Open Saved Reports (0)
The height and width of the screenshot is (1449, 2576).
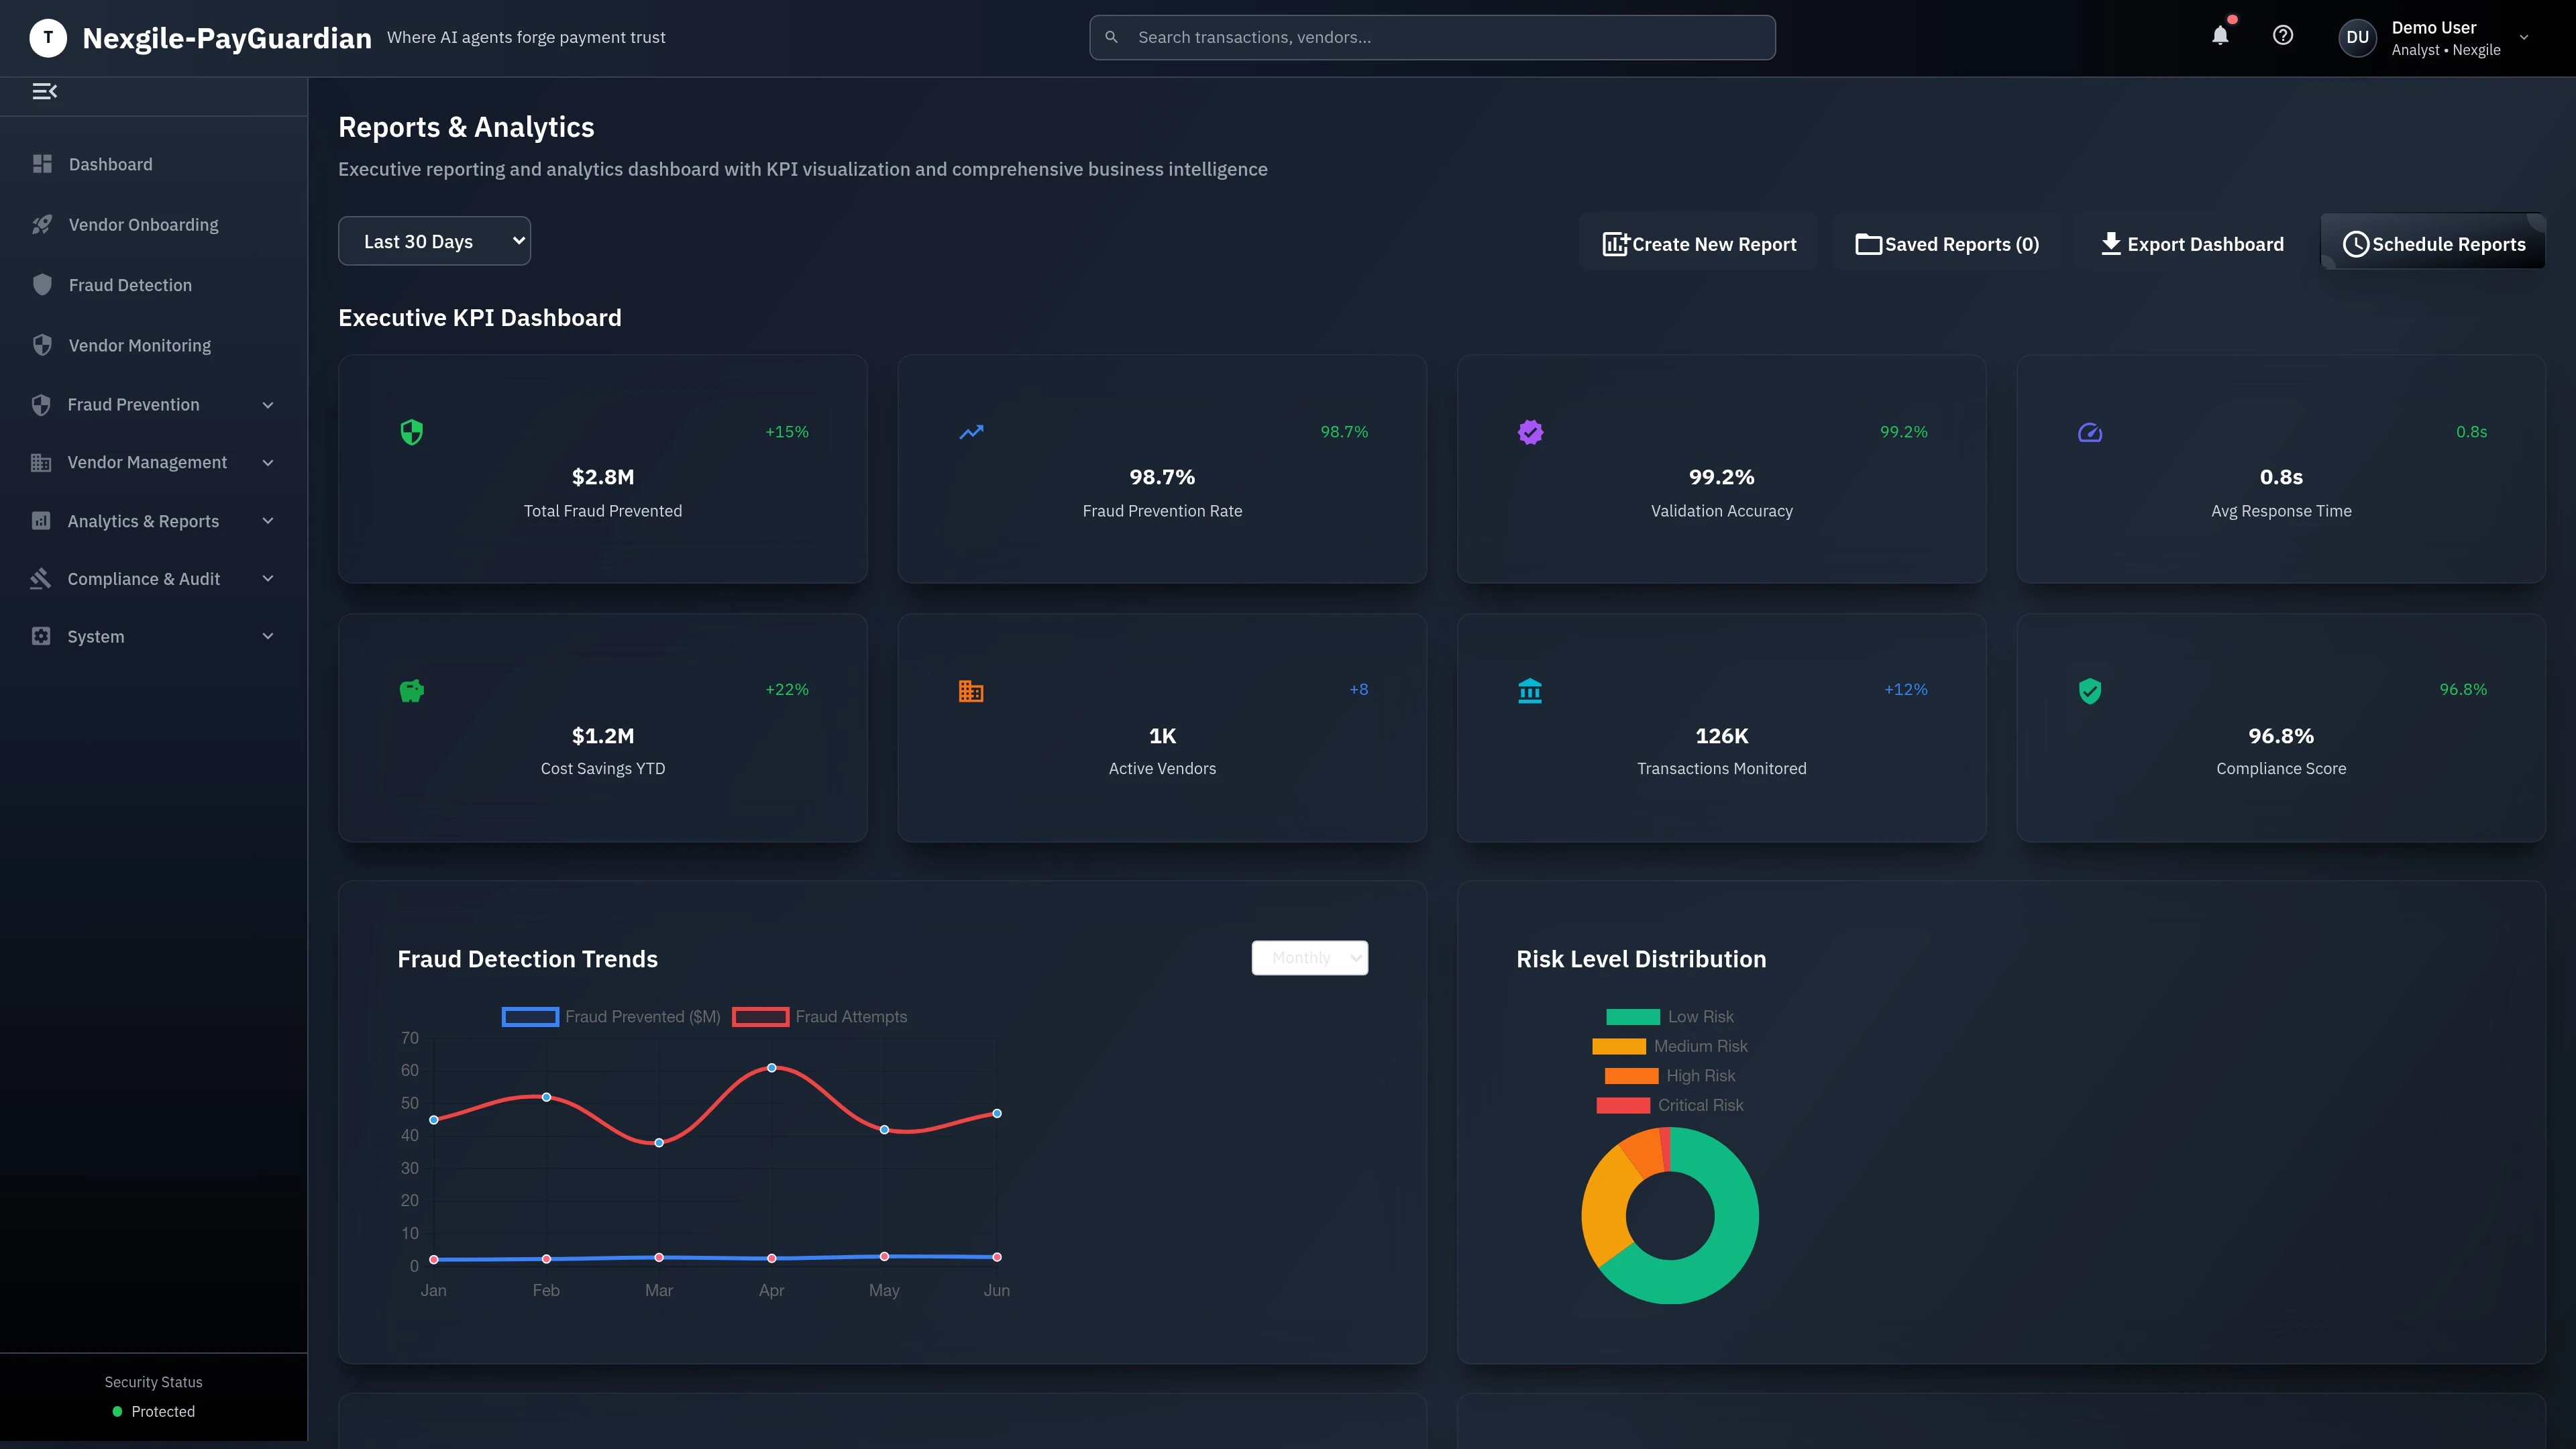coord(1945,243)
